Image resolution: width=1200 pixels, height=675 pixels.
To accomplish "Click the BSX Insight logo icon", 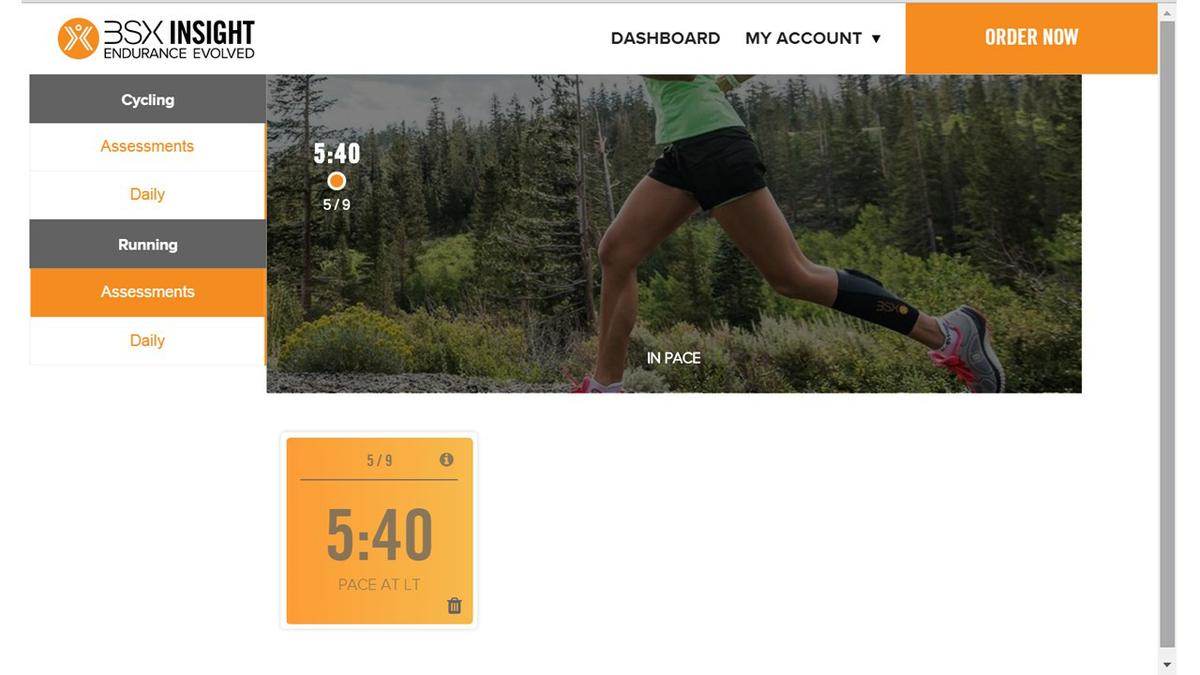I will [78, 38].
